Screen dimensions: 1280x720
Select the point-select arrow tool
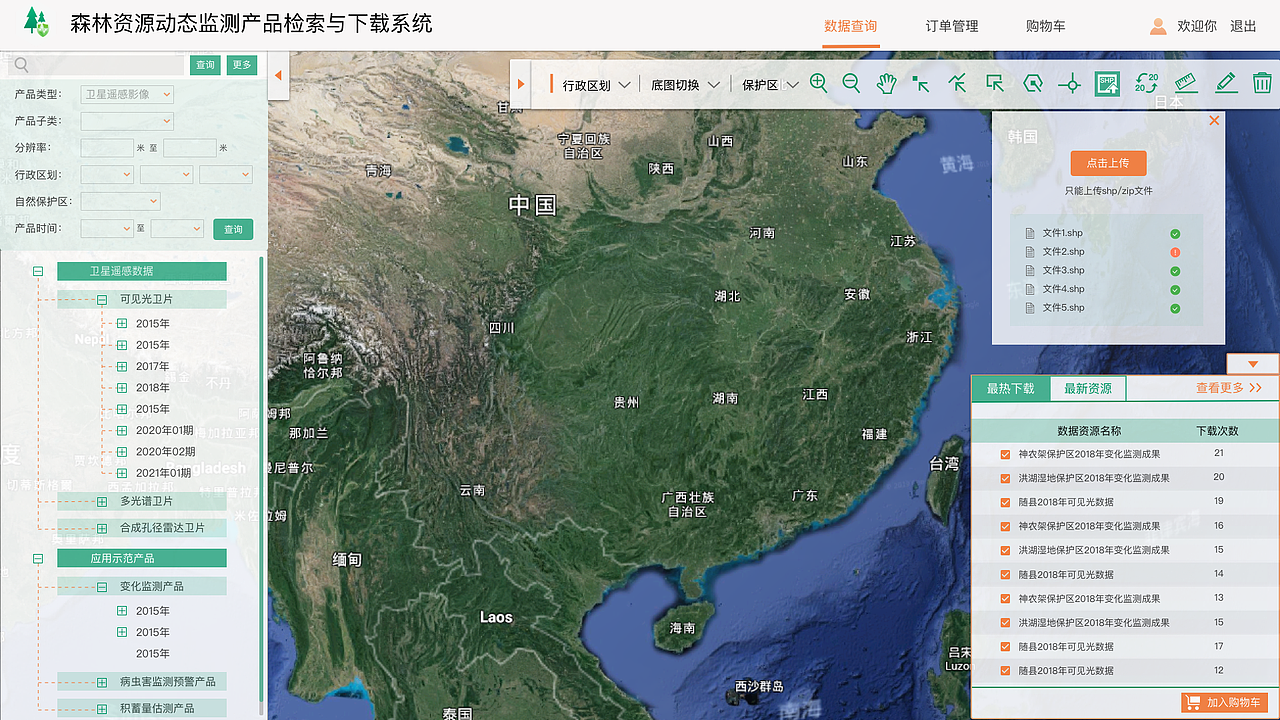point(921,84)
